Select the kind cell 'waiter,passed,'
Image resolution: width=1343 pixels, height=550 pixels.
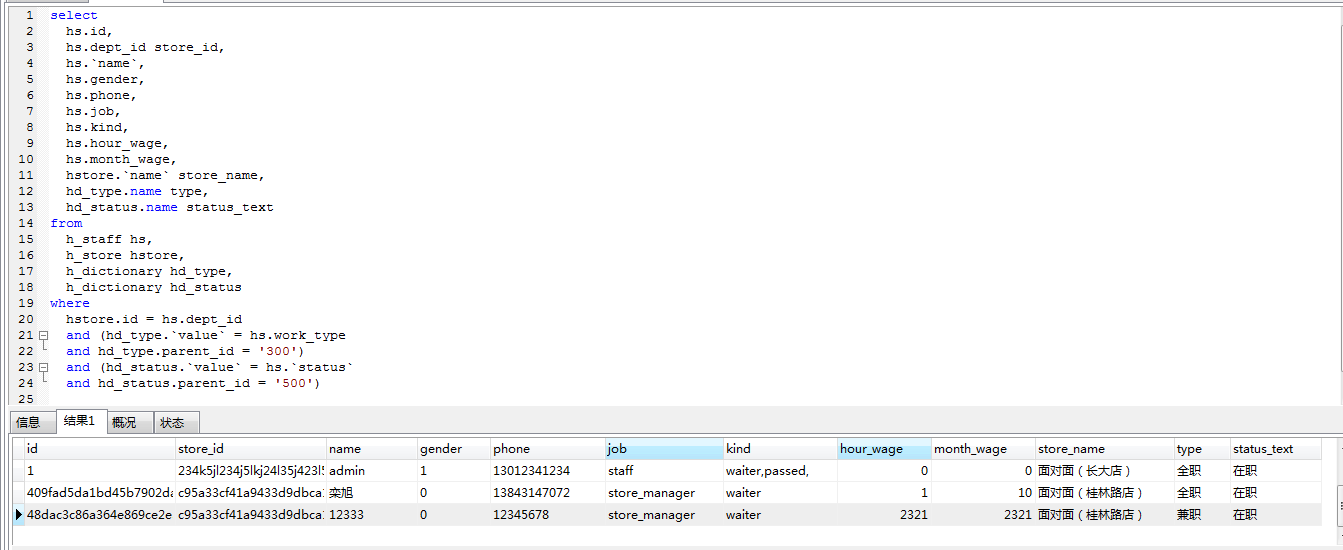tap(780, 471)
